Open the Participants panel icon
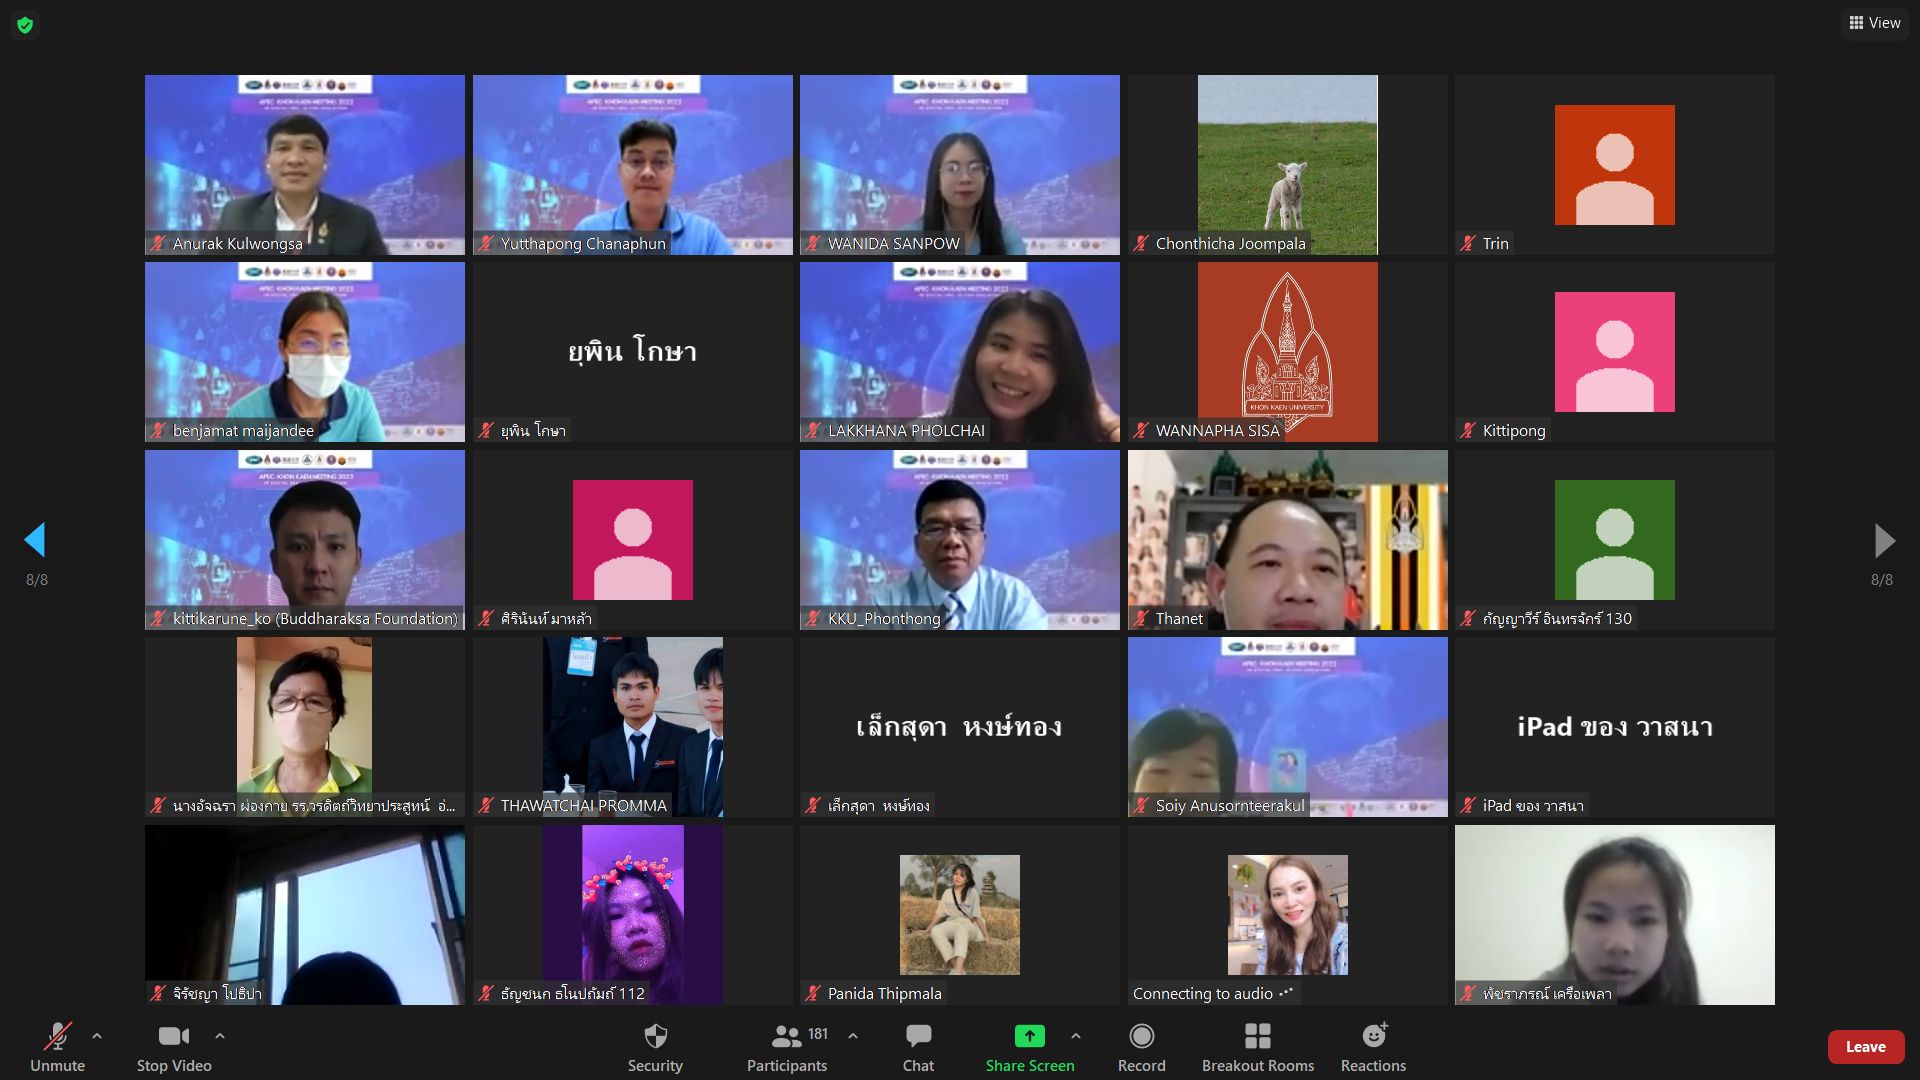This screenshot has width=1920, height=1080. tap(787, 1037)
